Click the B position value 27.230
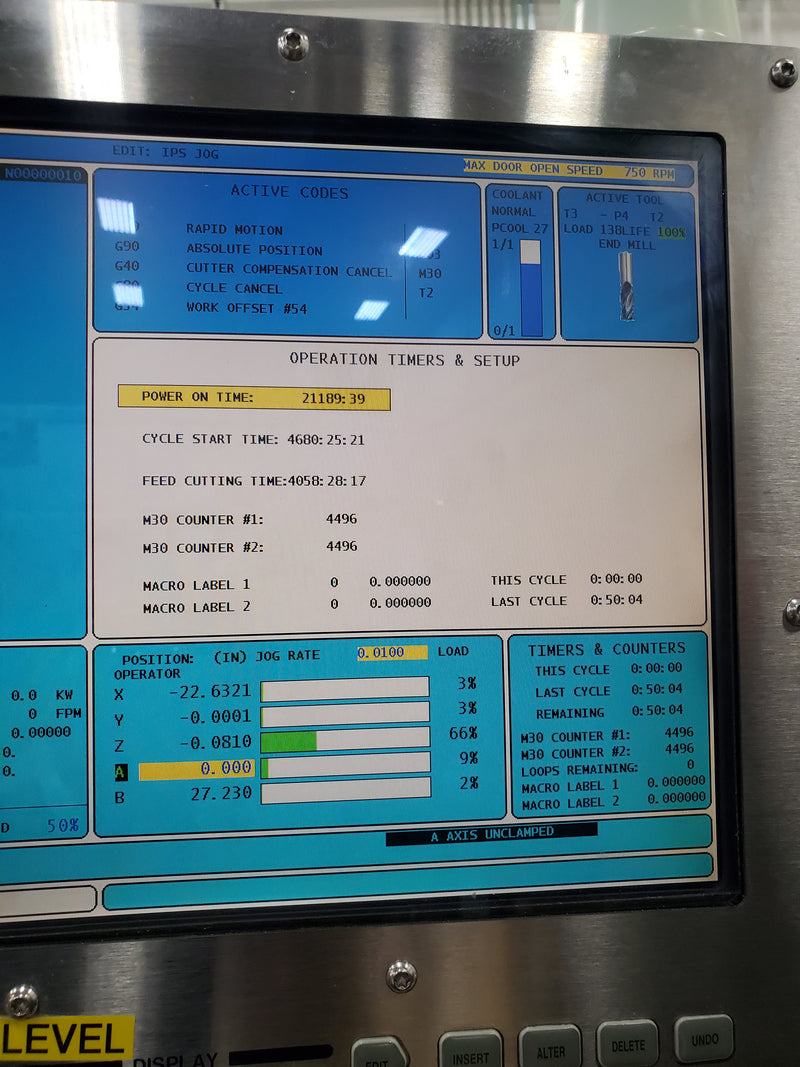Screen dimensions: 800x1067 pyautogui.click(x=221, y=793)
